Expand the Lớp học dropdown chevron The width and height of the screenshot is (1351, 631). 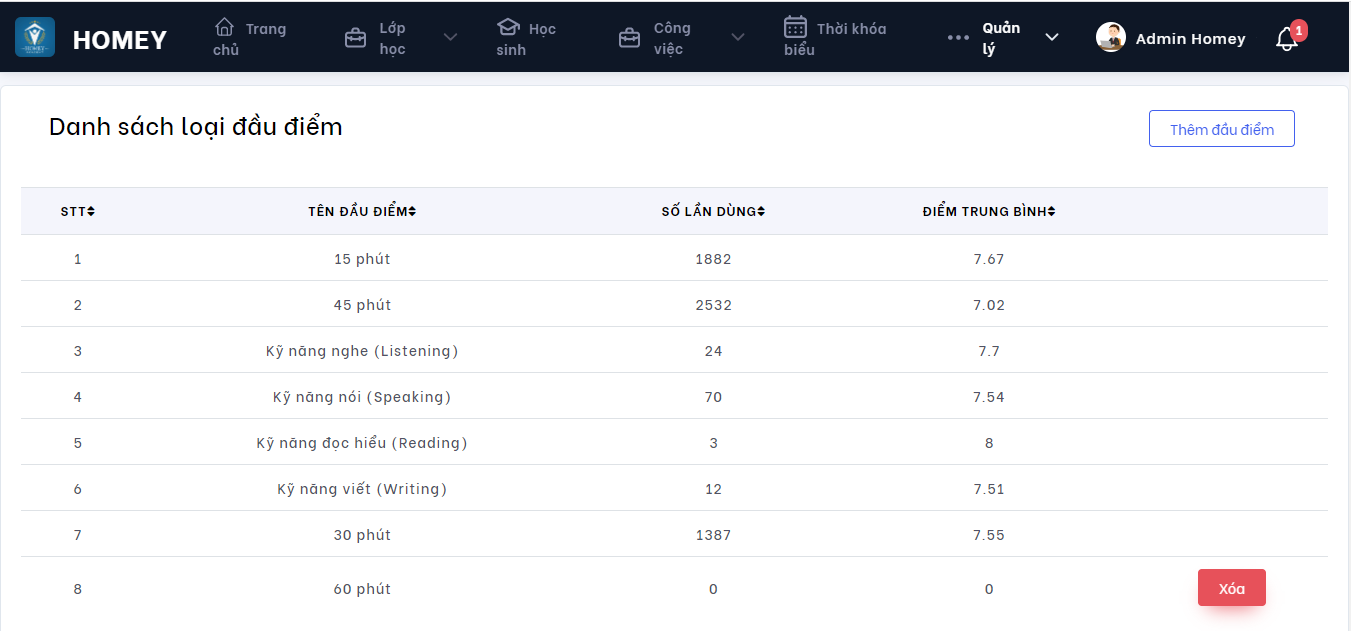(450, 38)
